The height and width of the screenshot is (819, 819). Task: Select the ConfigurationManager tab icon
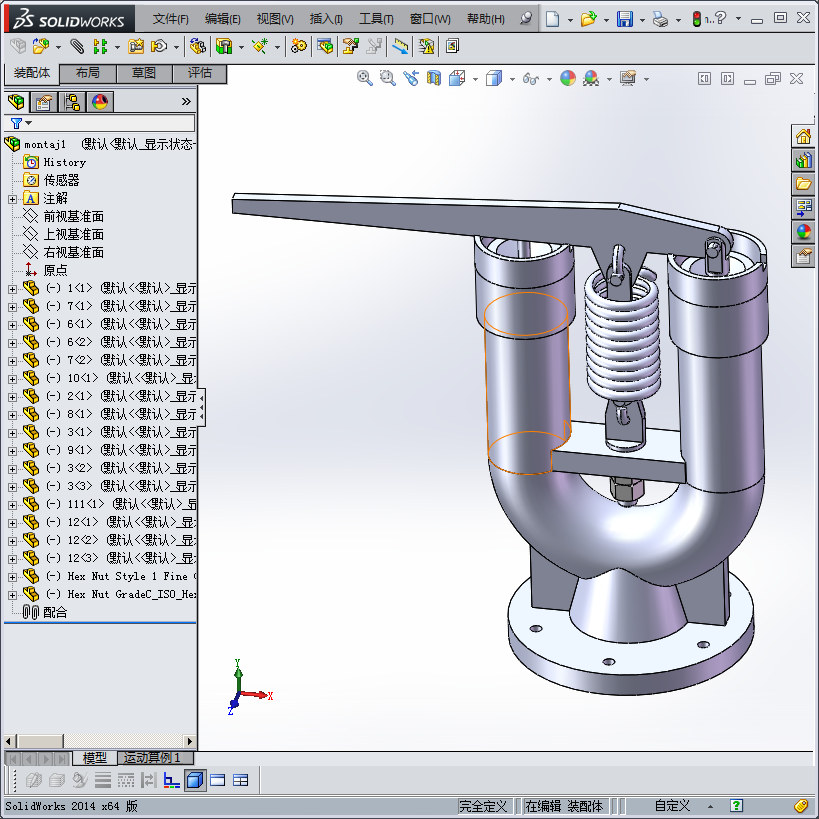click(72, 102)
